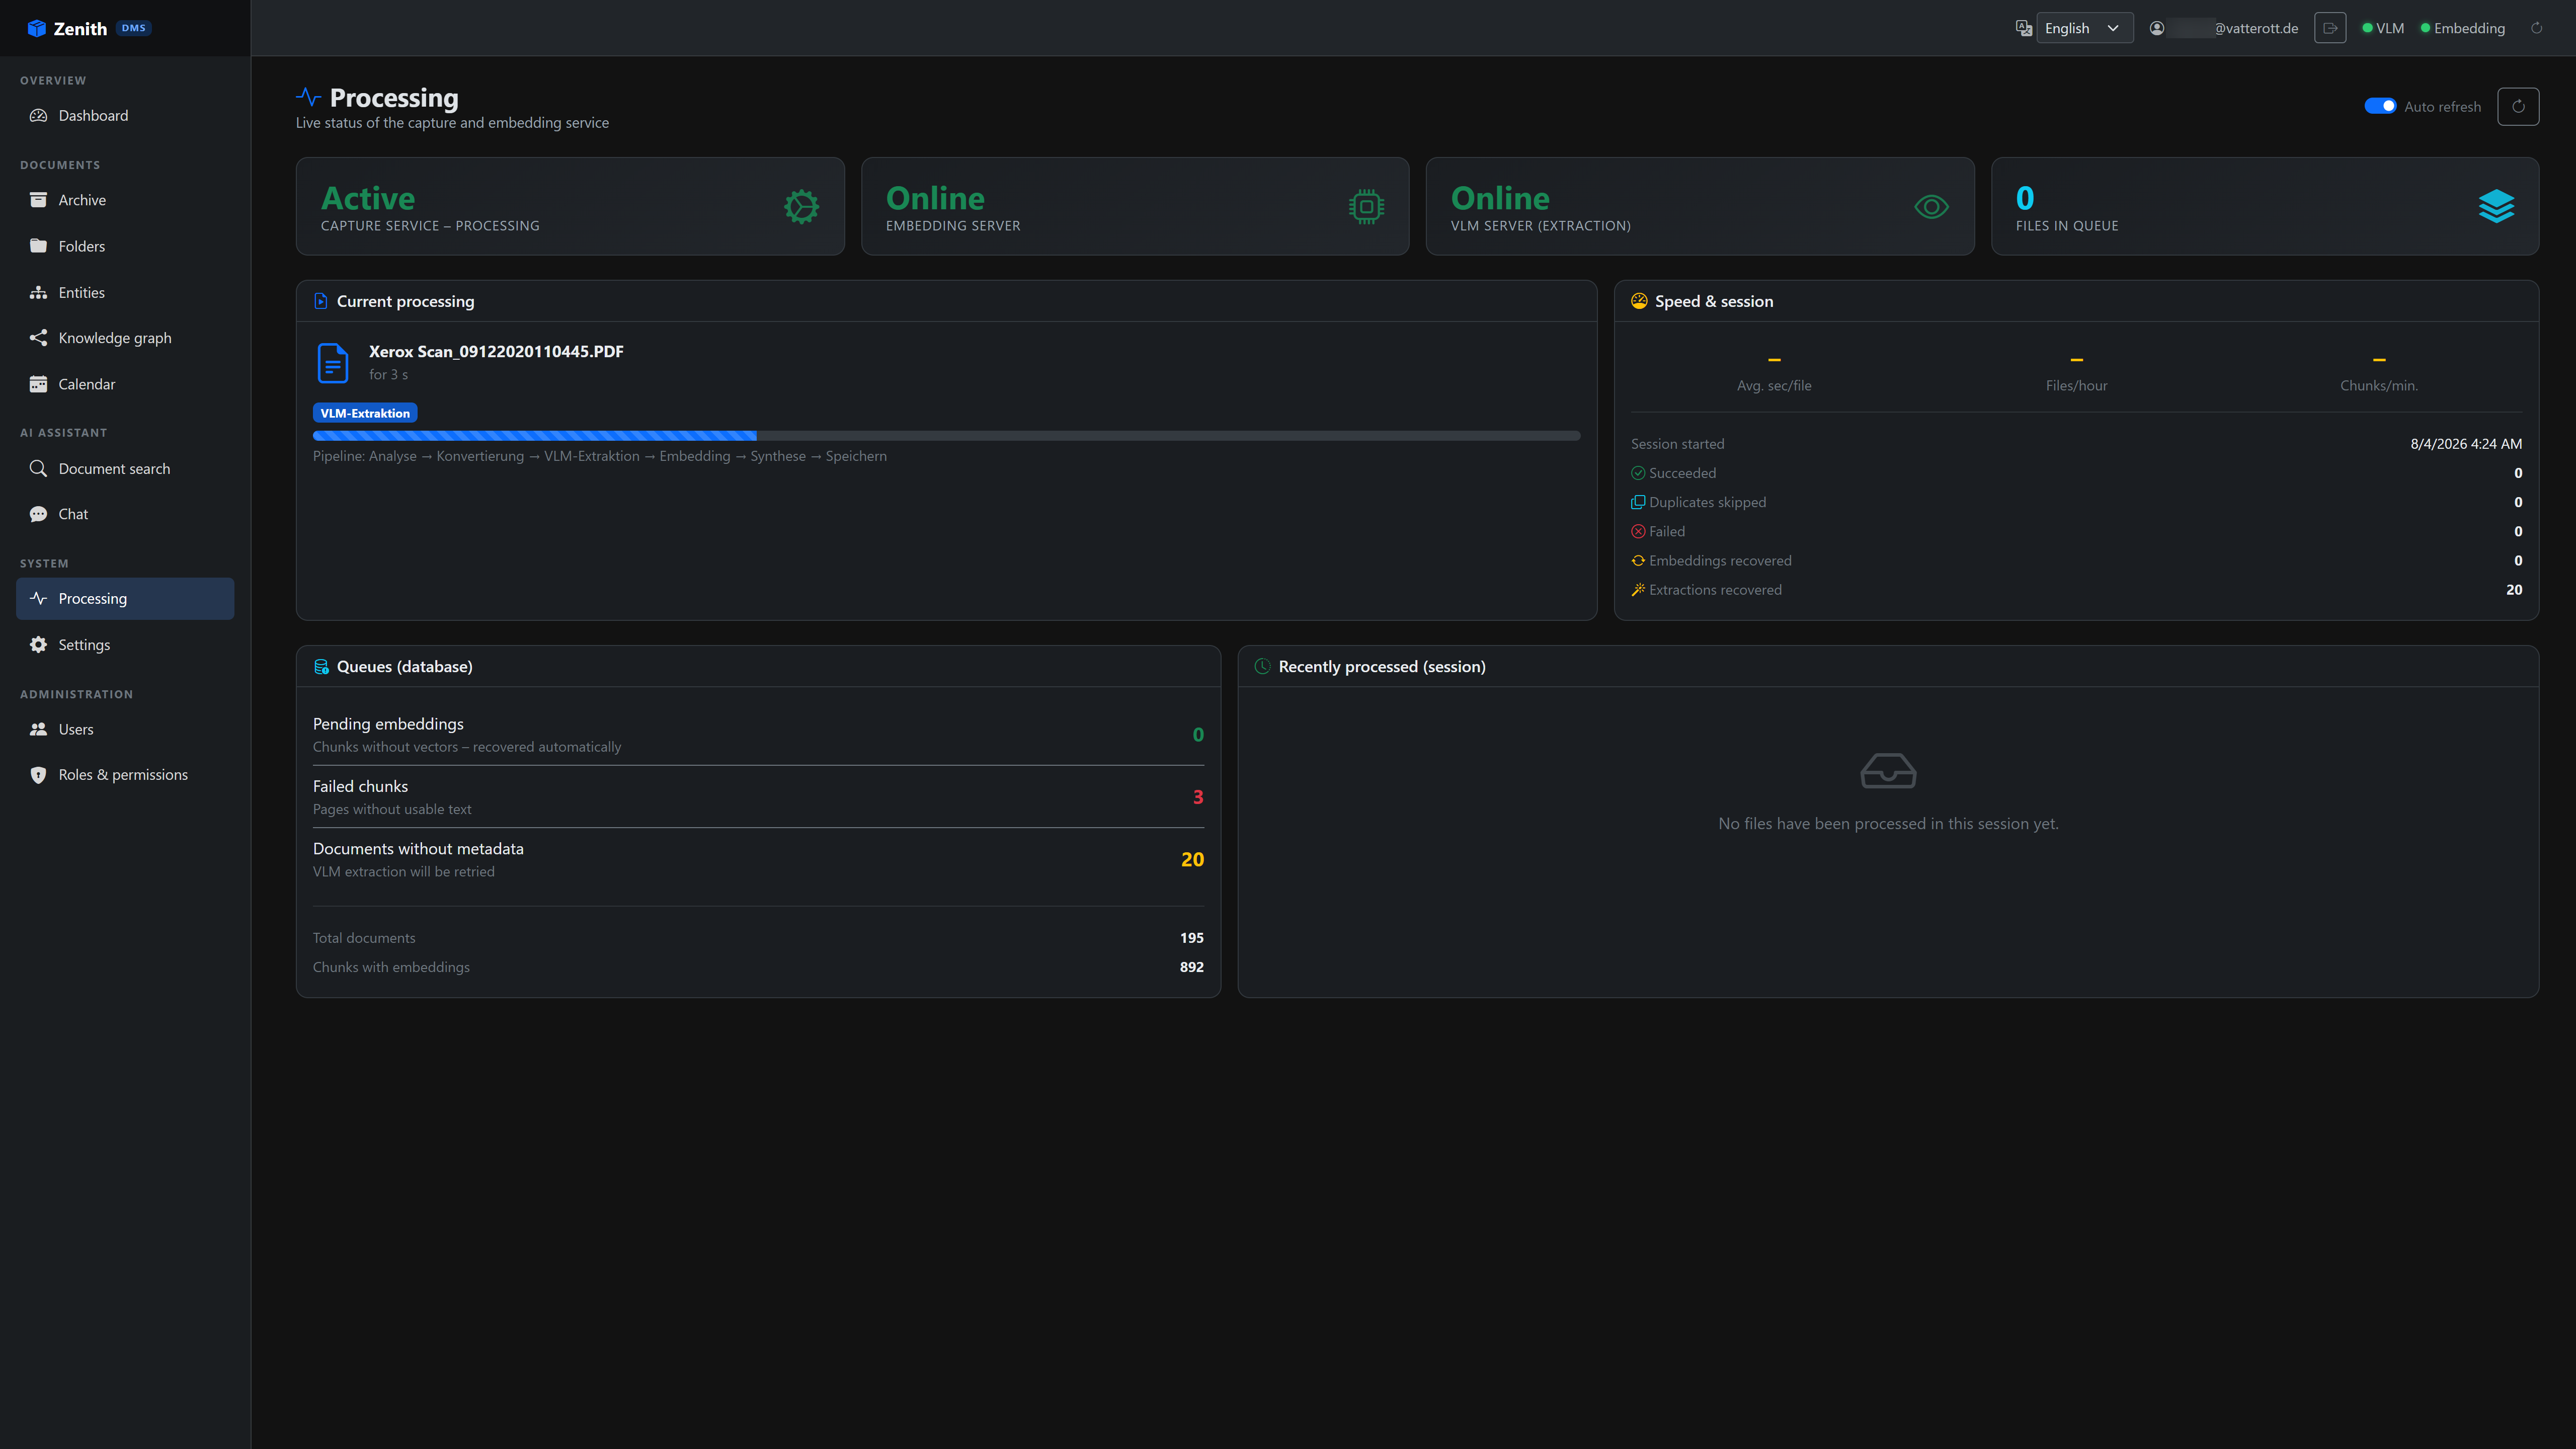Click the empty inbox tray icon
This screenshot has width=2576, height=1449.
[1888, 771]
